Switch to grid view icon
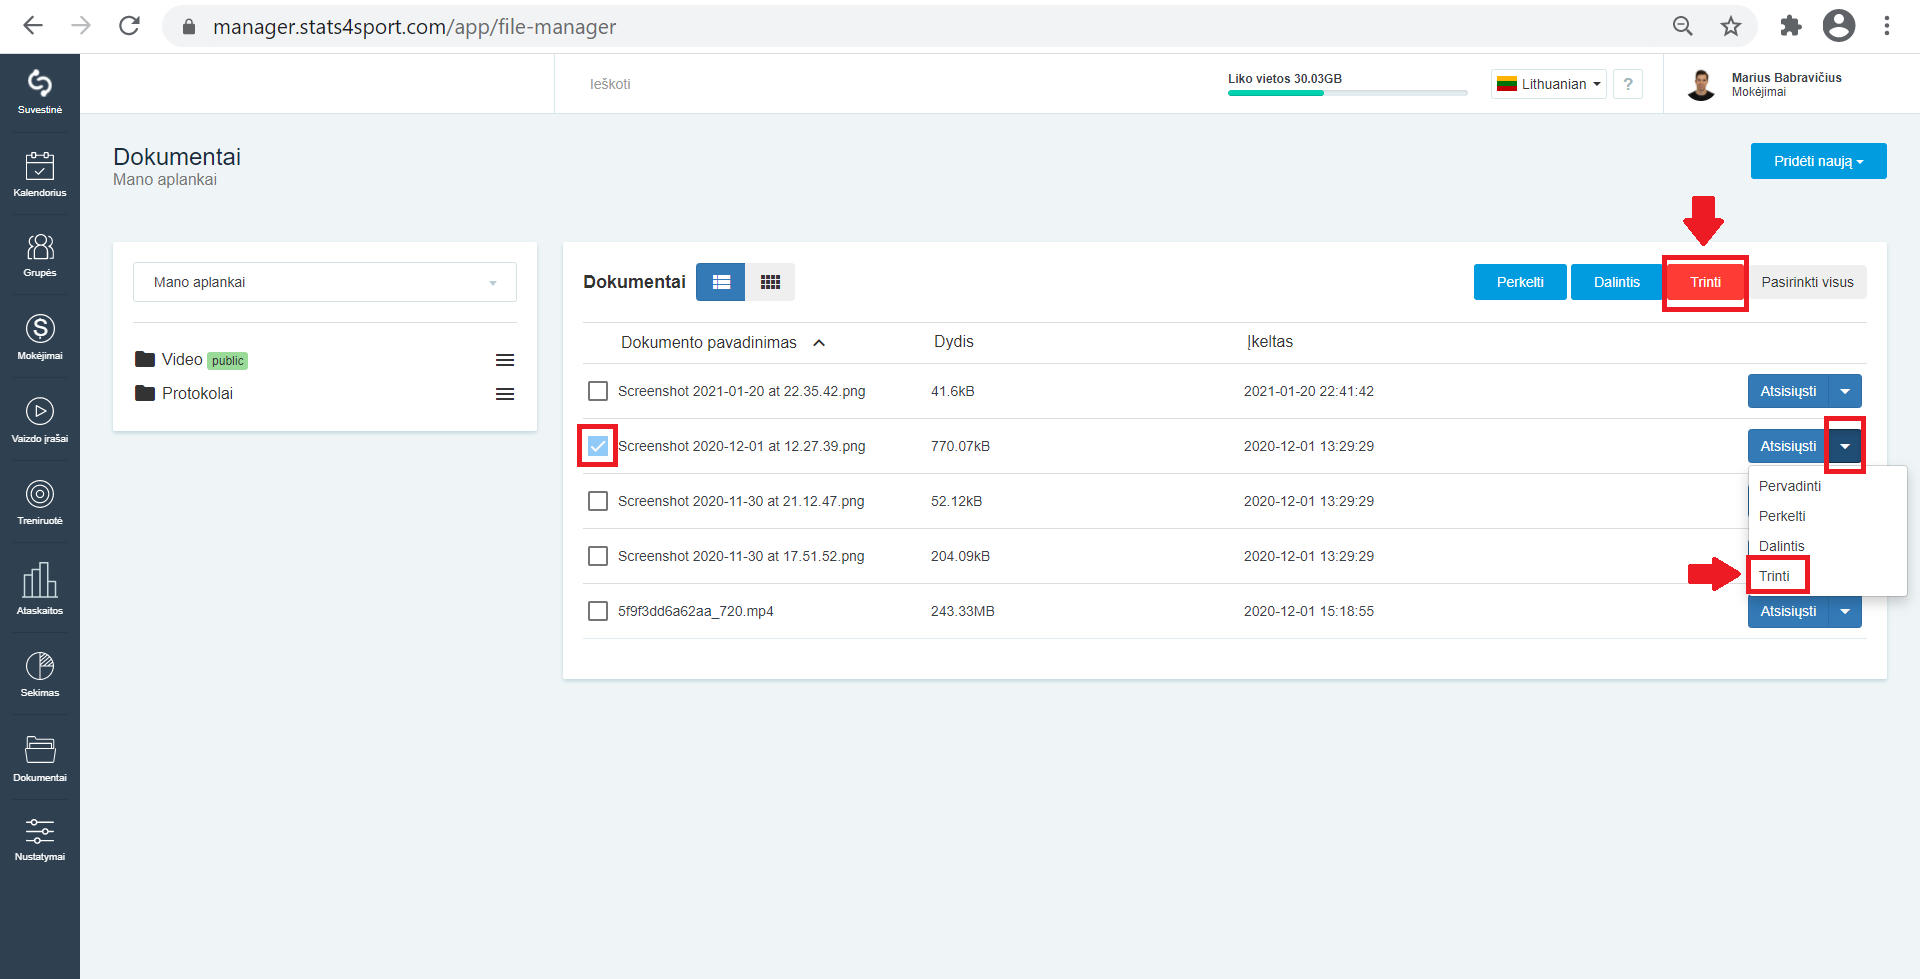This screenshot has height=979, width=1920. (770, 282)
